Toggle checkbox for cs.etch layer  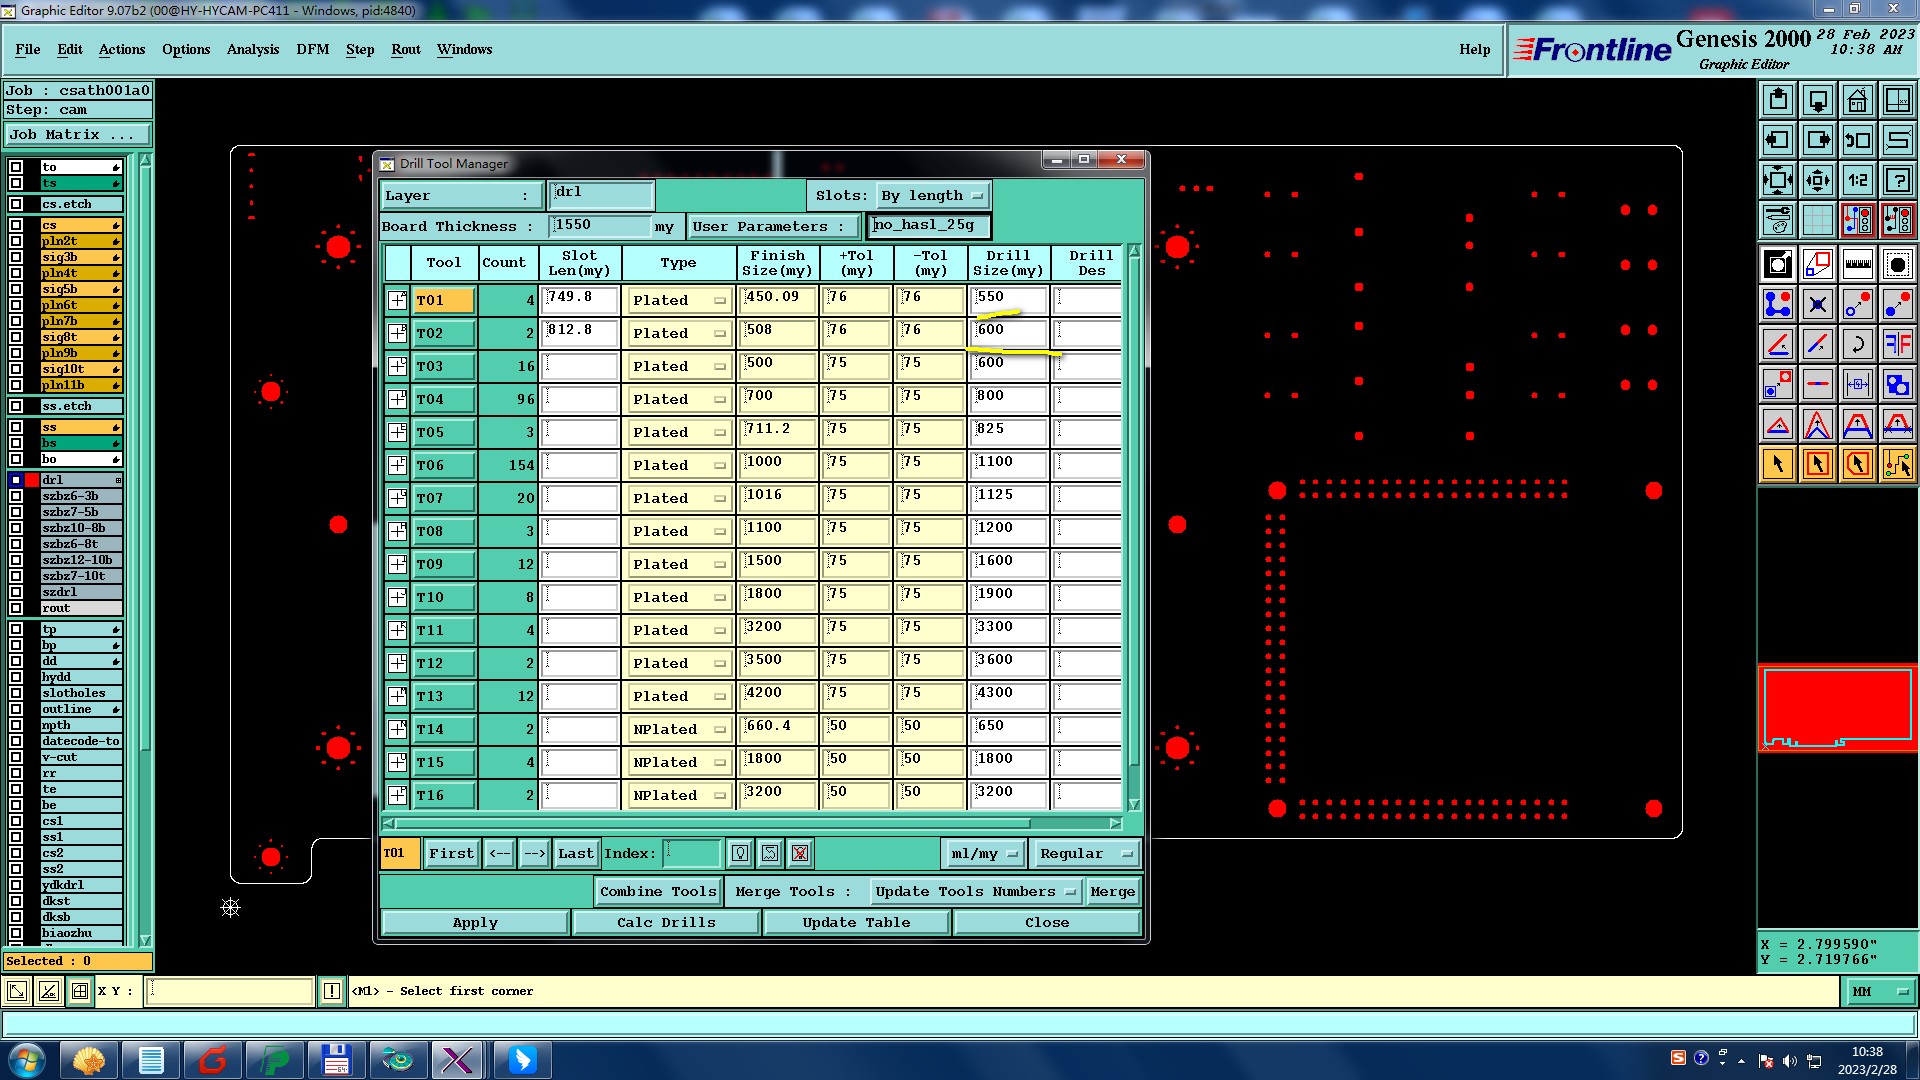tap(16, 204)
